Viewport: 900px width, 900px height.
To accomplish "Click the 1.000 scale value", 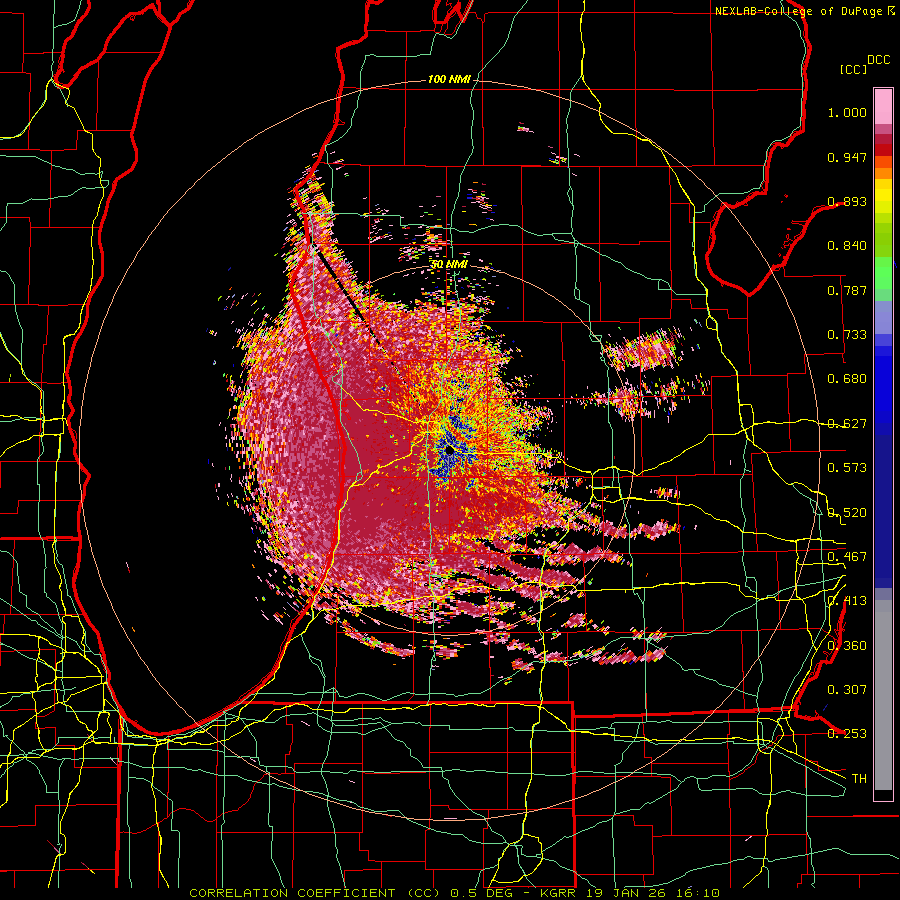I will (x=847, y=112).
